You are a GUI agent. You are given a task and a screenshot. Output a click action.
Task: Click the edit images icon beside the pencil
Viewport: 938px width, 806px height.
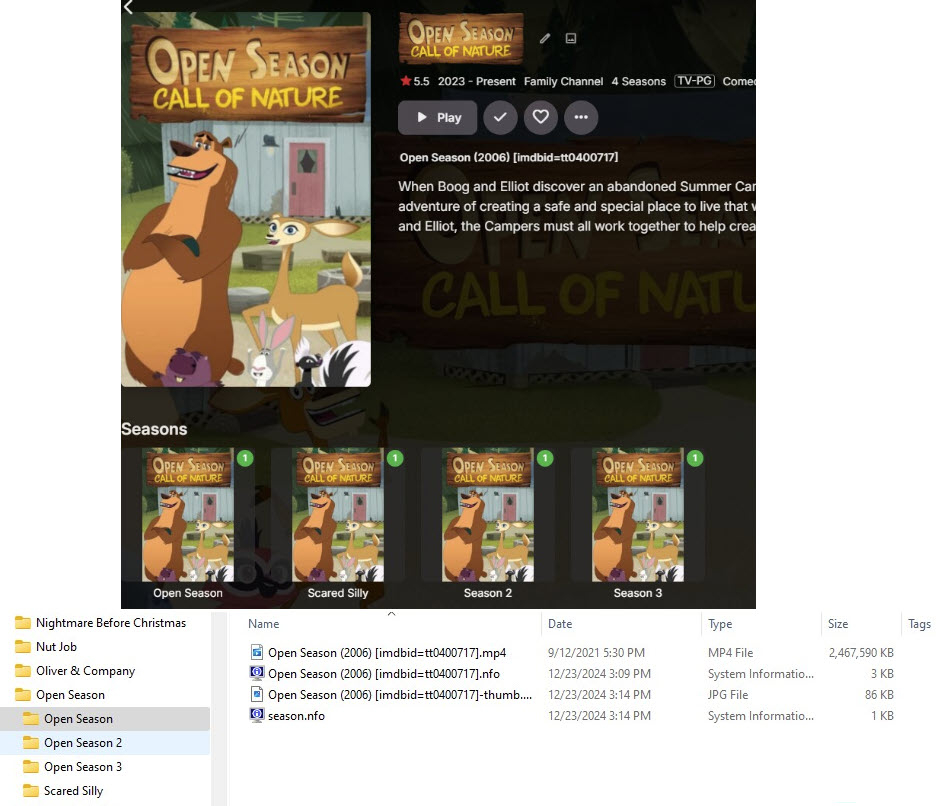point(571,38)
